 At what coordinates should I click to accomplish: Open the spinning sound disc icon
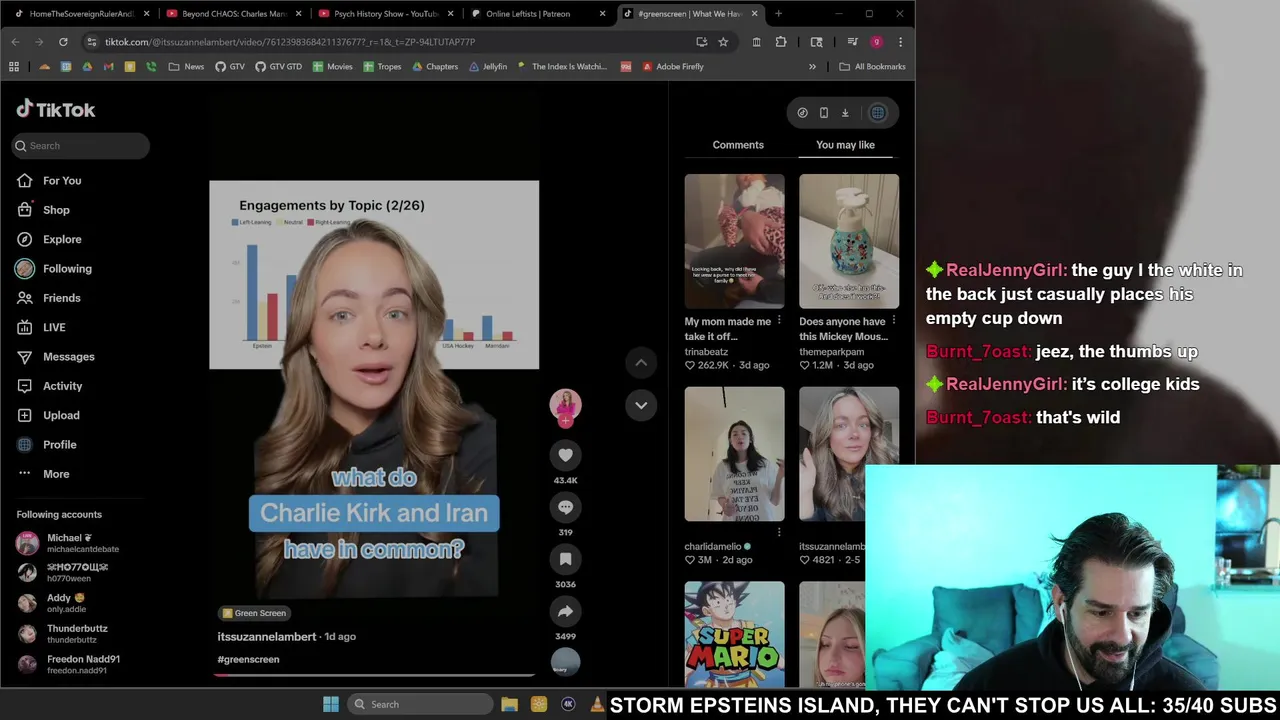565,662
